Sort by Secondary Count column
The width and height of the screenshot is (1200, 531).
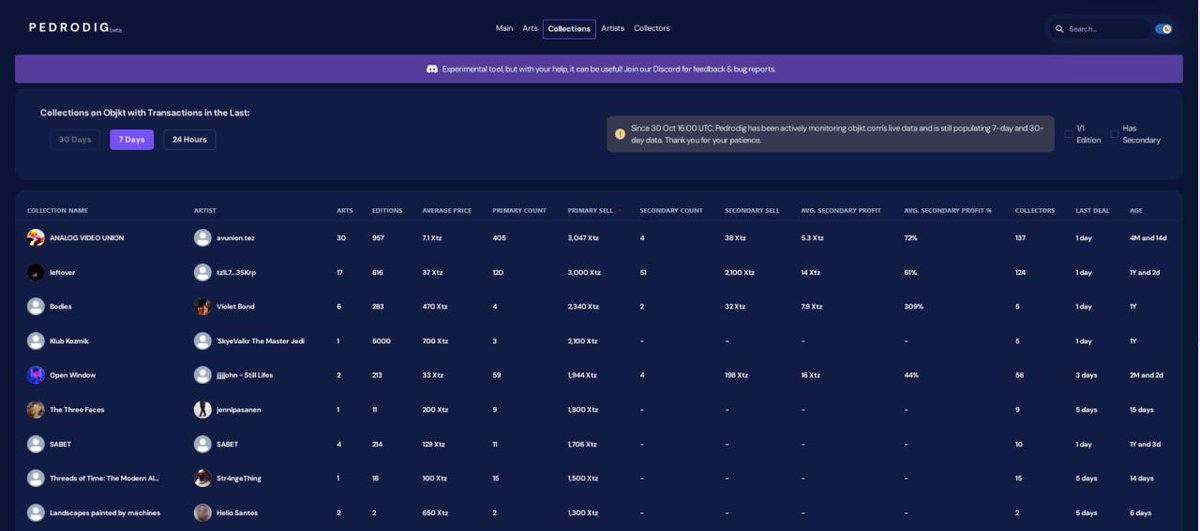coord(671,210)
